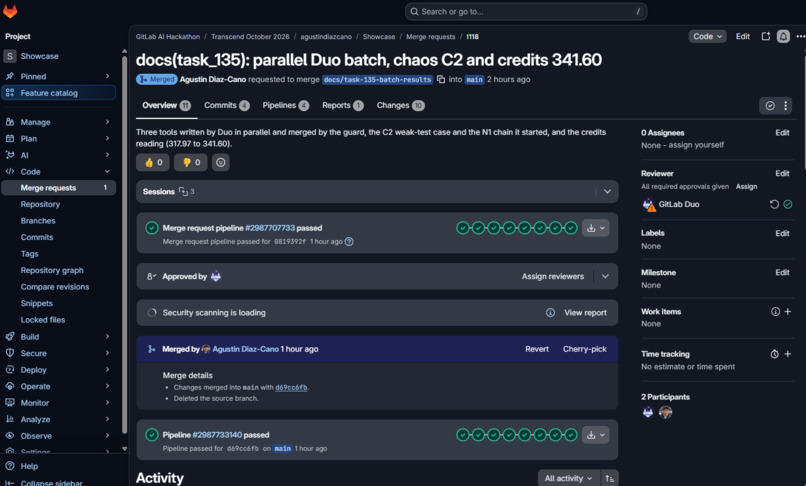Click security scanning info icon
Screen dimensions: 806x486
click(x=550, y=313)
